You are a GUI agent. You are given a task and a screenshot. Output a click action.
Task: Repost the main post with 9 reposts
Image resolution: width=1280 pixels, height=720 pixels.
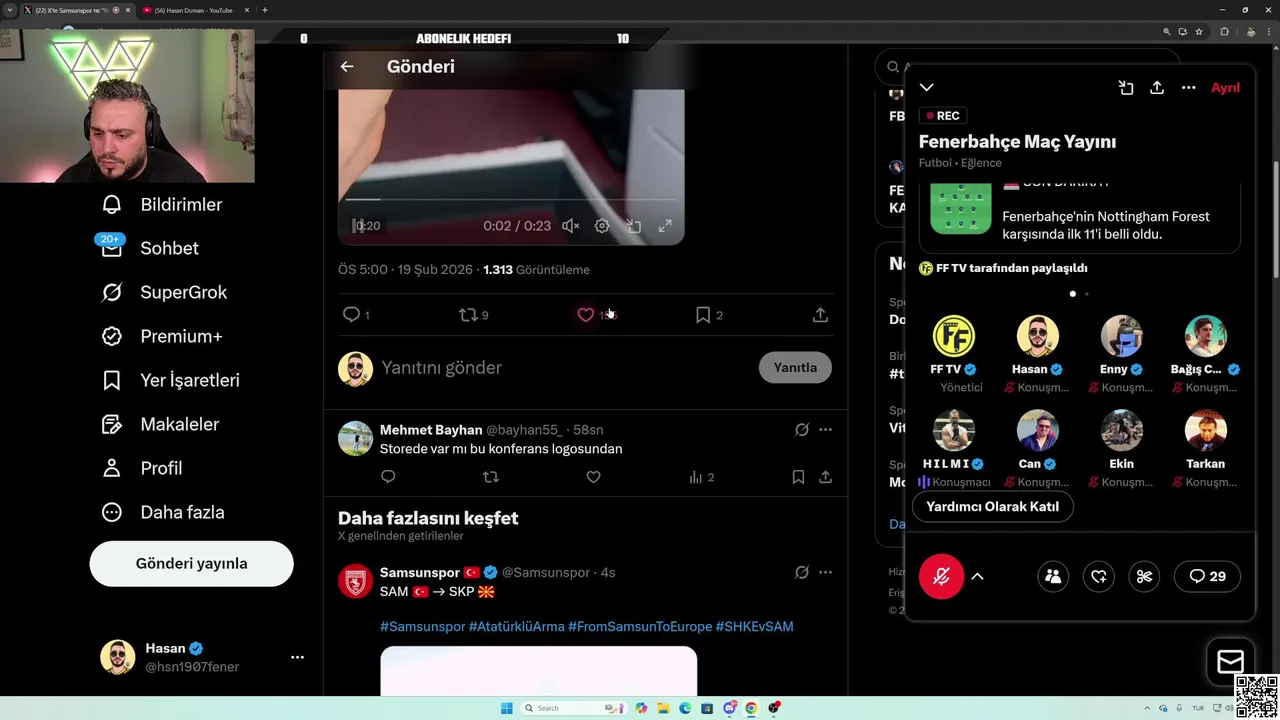click(468, 315)
